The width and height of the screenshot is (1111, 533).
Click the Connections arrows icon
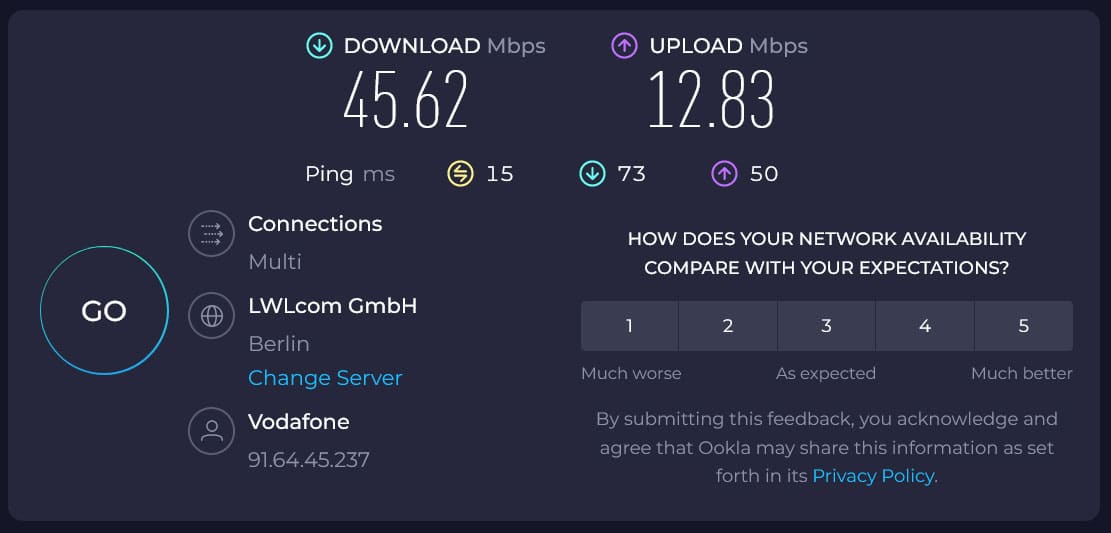[211, 234]
